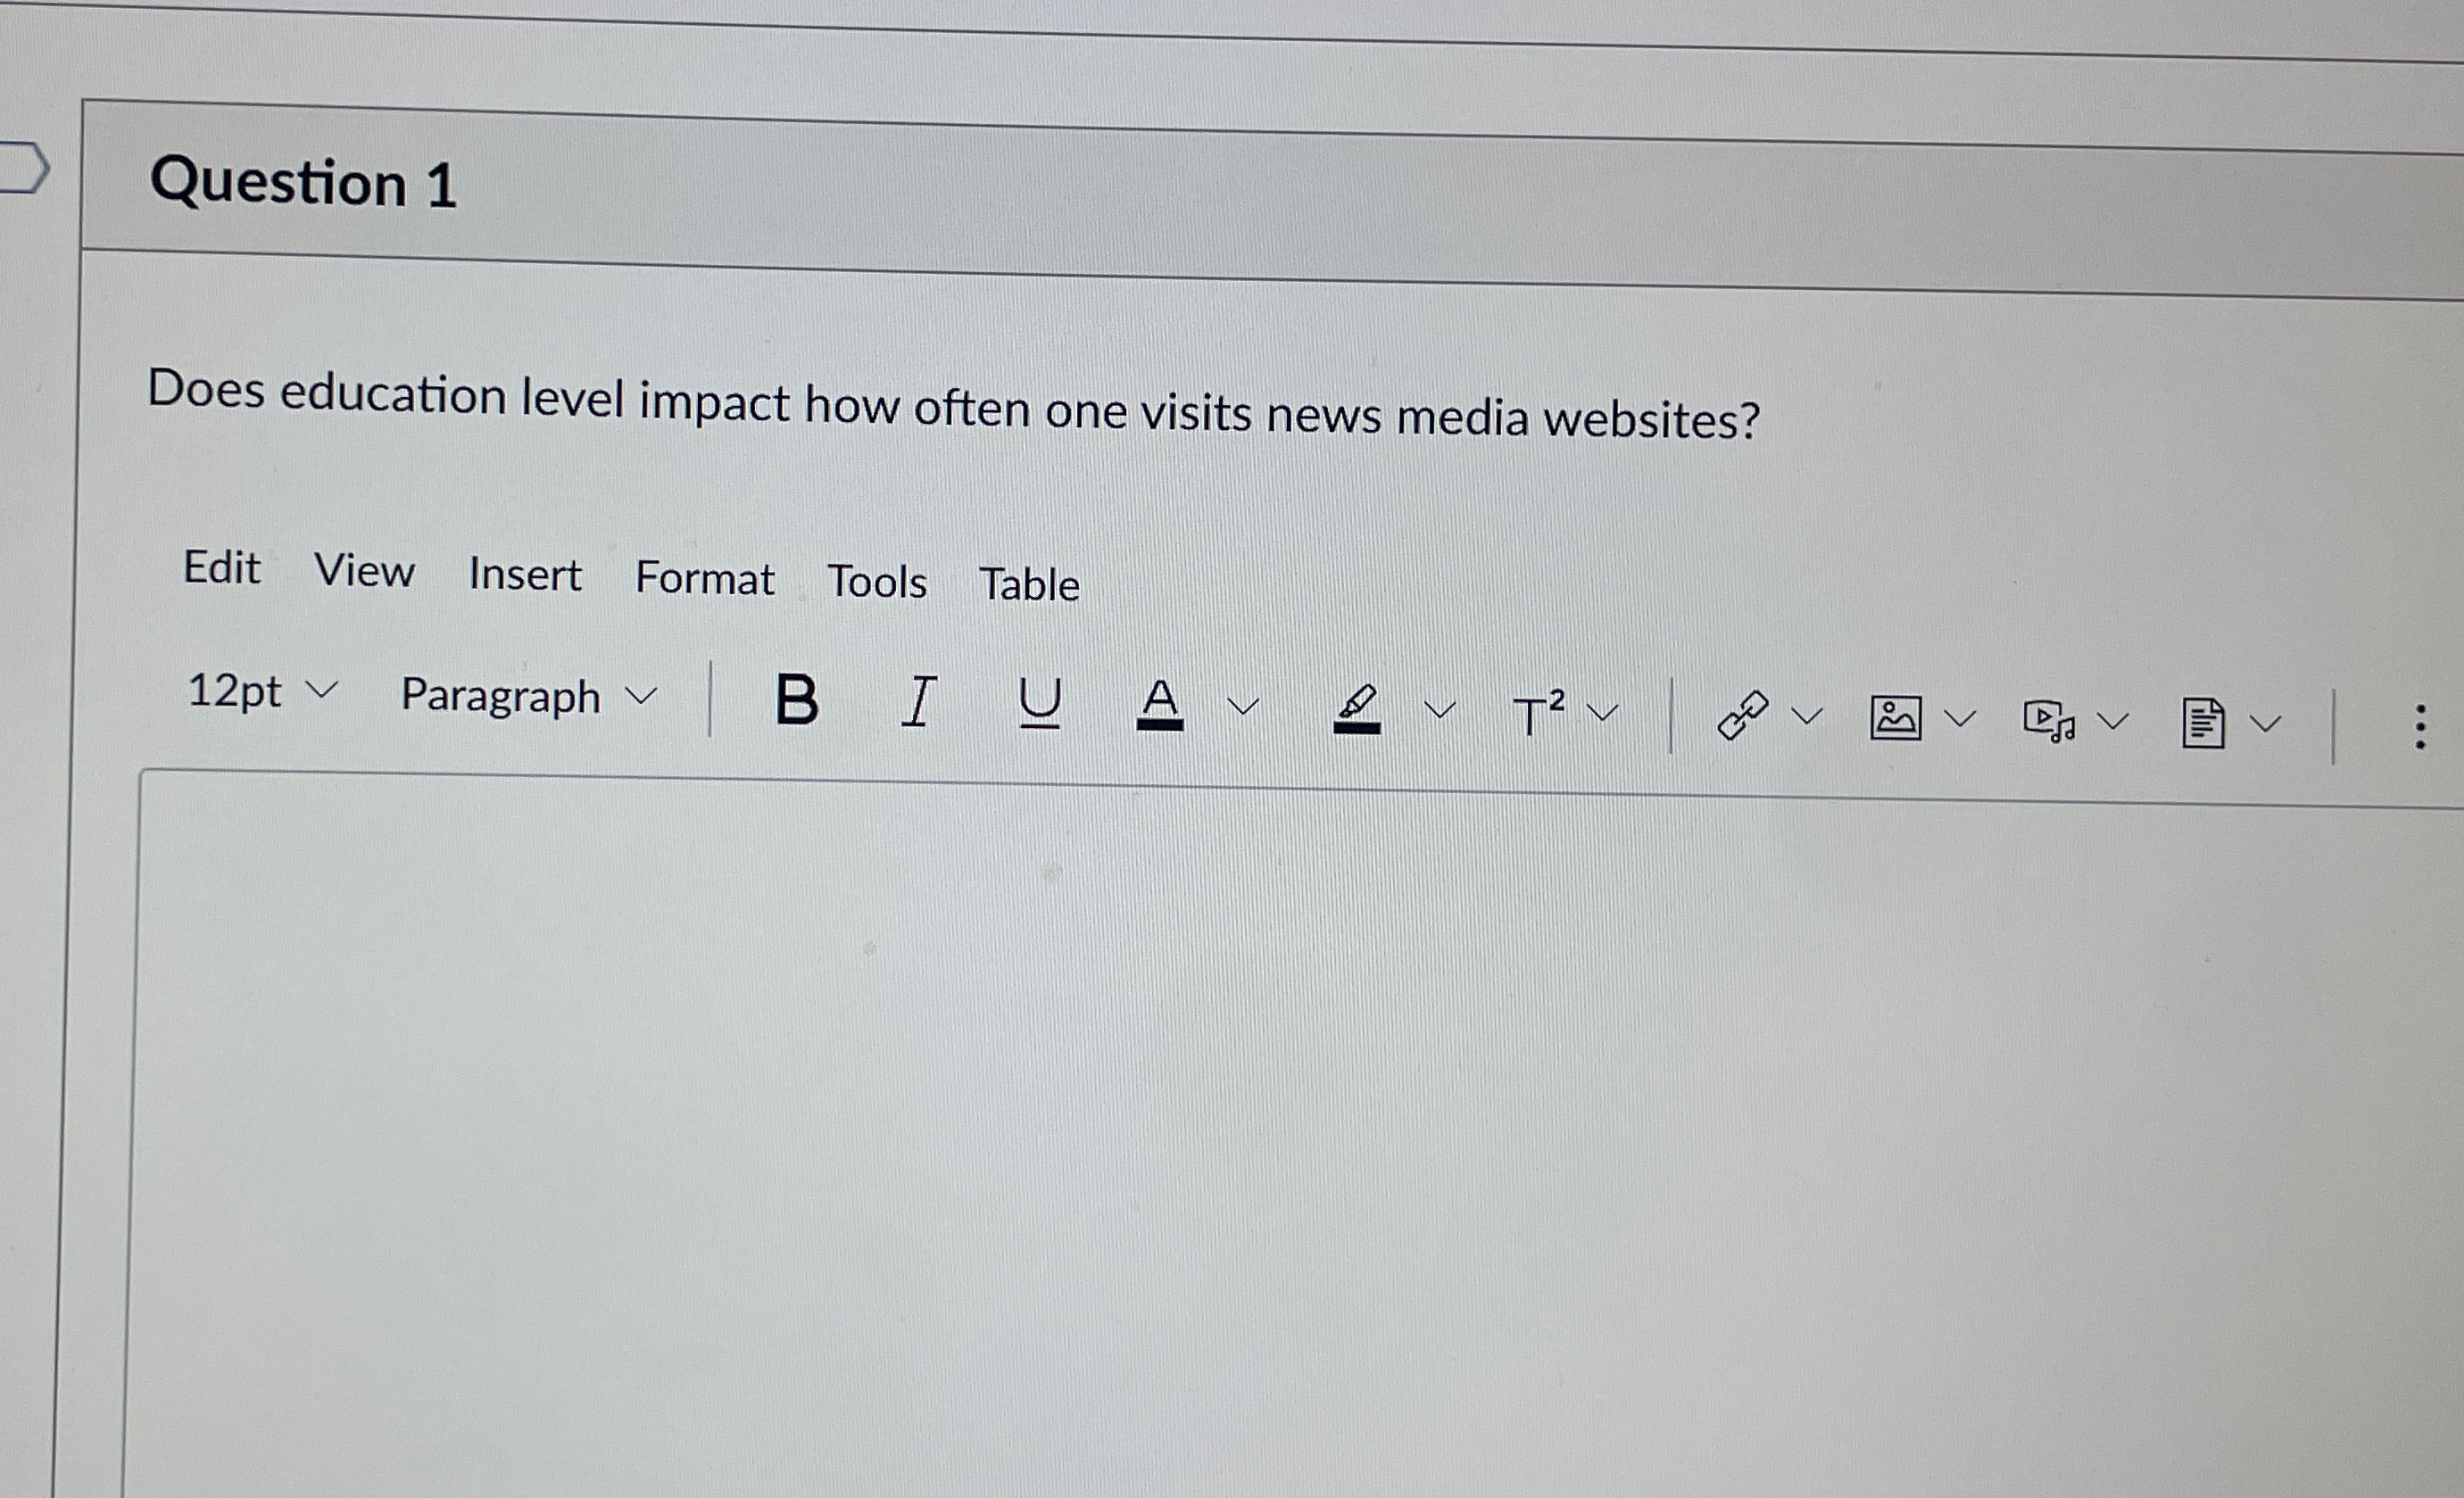Click the superscript T² icon
2464x1498 pixels.
(x=1537, y=713)
